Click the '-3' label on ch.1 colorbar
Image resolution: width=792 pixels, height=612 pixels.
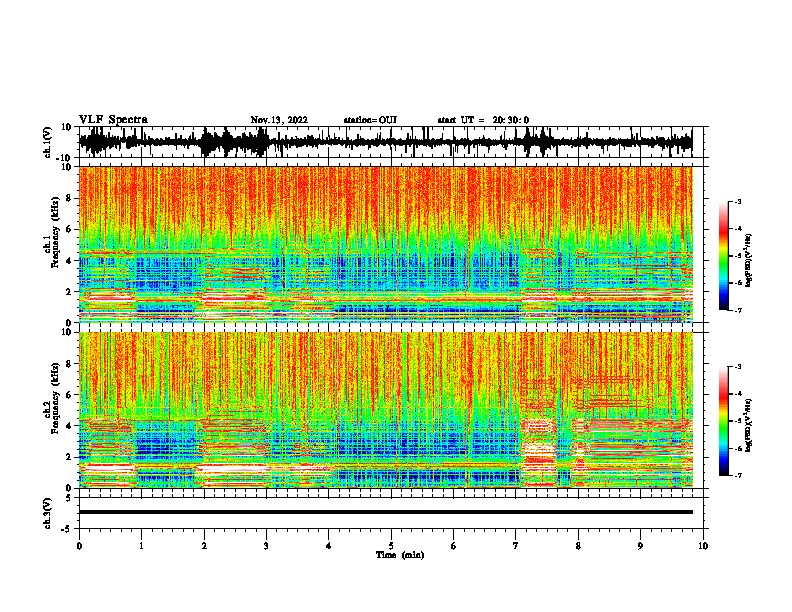pyautogui.click(x=737, y=201)
